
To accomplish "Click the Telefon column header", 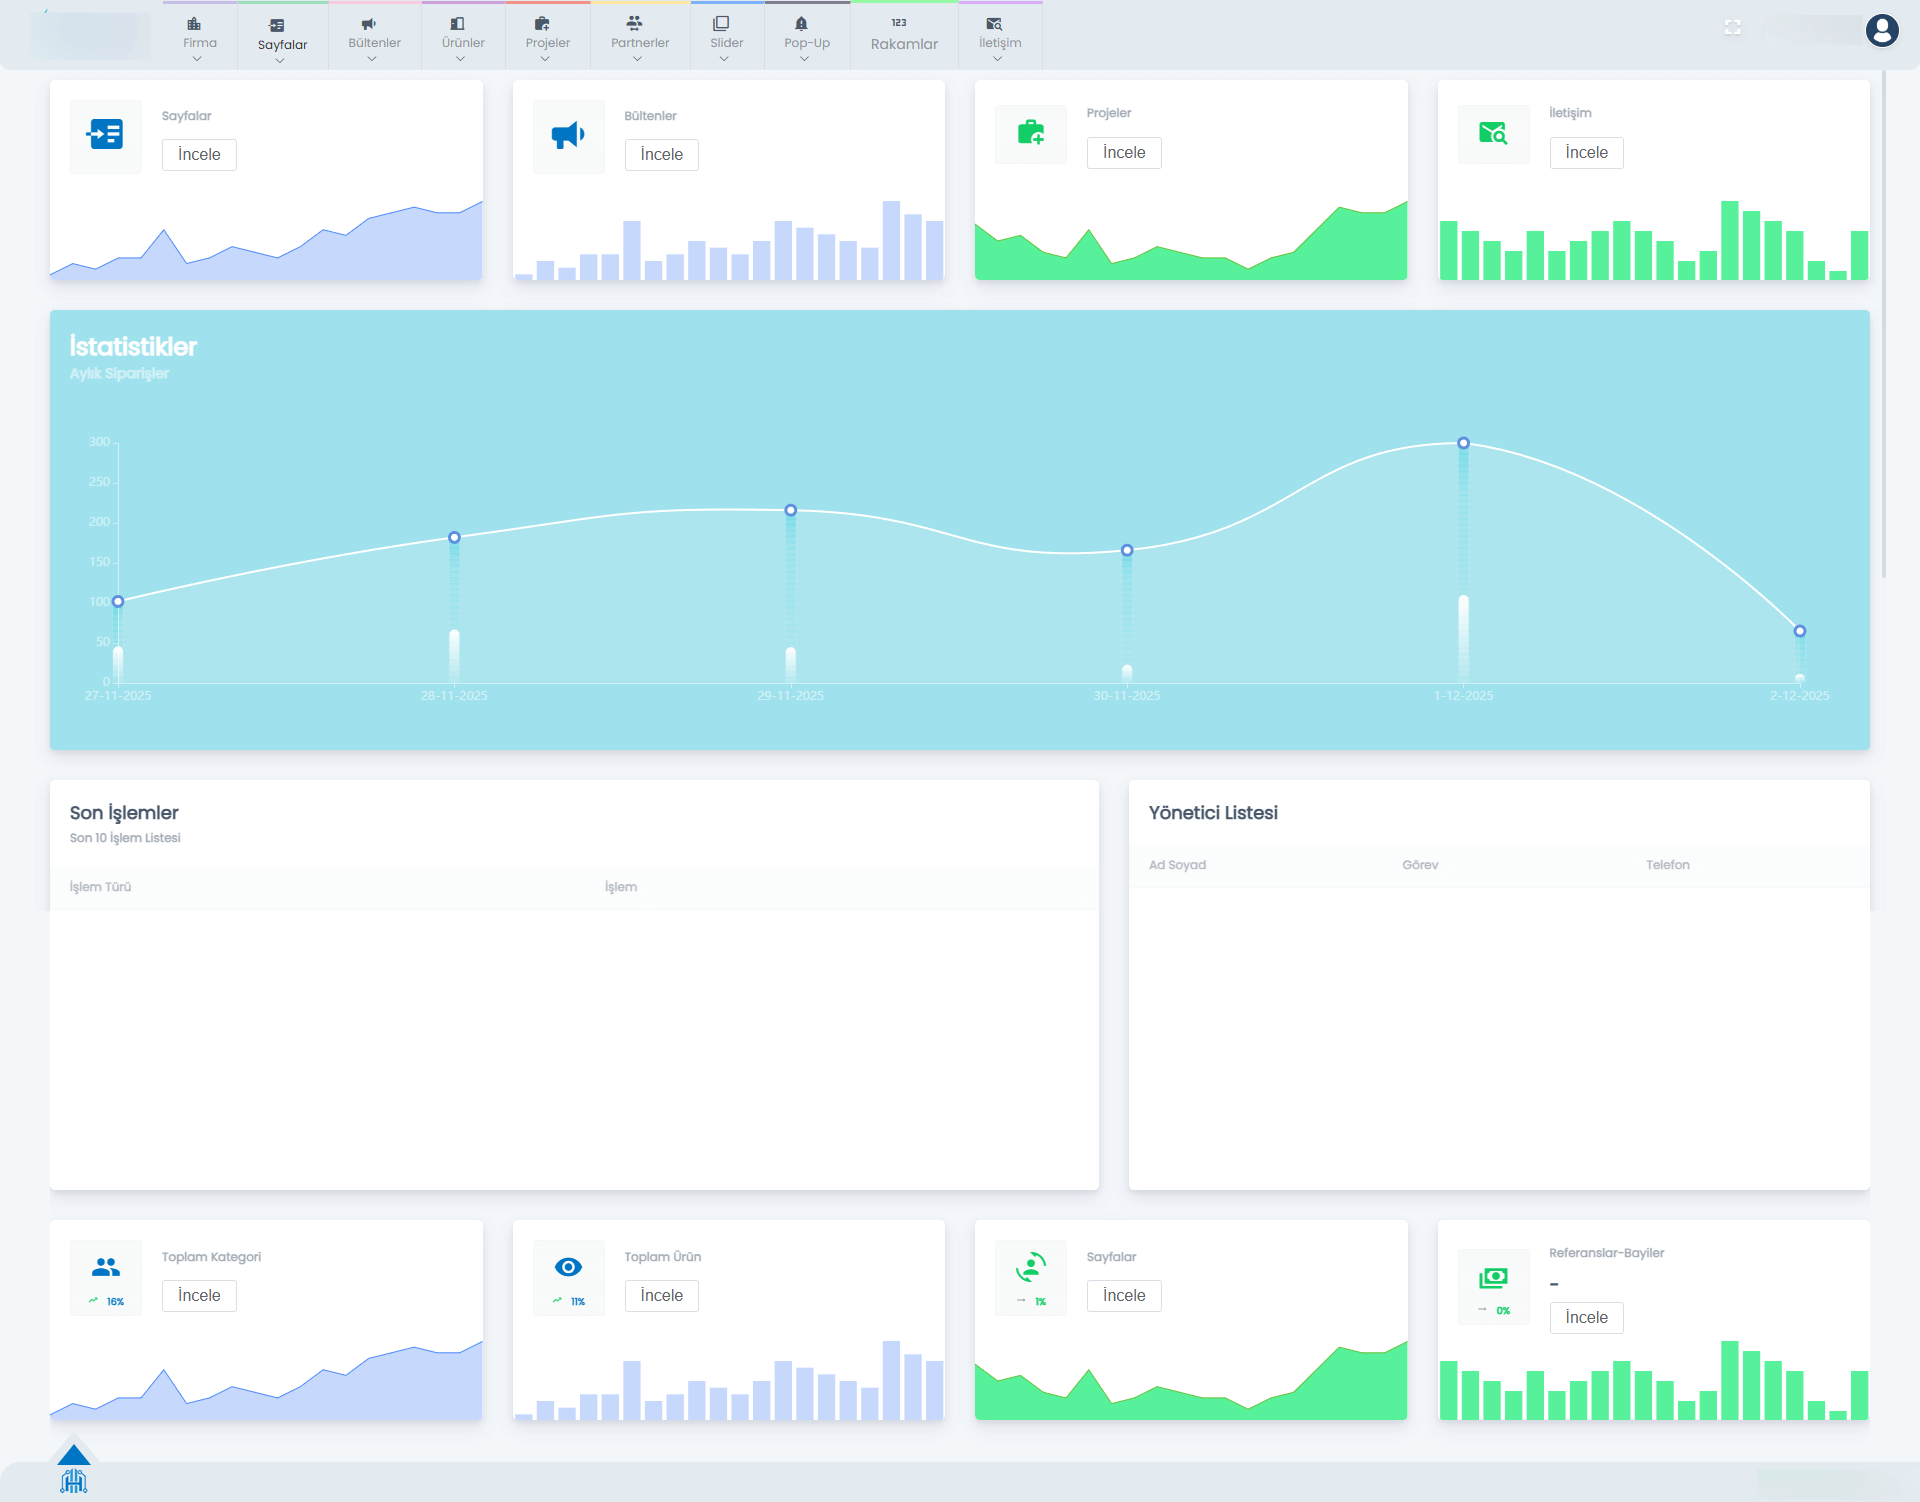I will (x=1667, y=865).
